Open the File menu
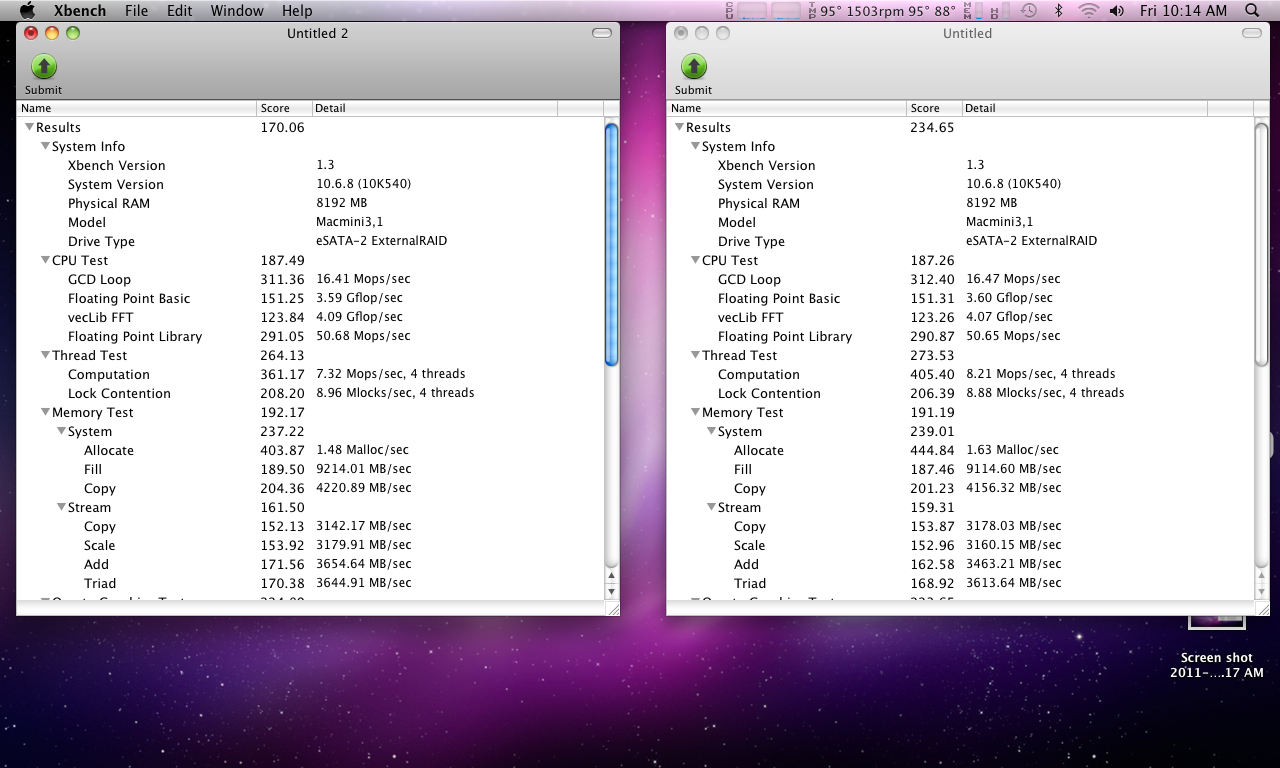This screenshot has height=768, width=1280. (136, 10)
